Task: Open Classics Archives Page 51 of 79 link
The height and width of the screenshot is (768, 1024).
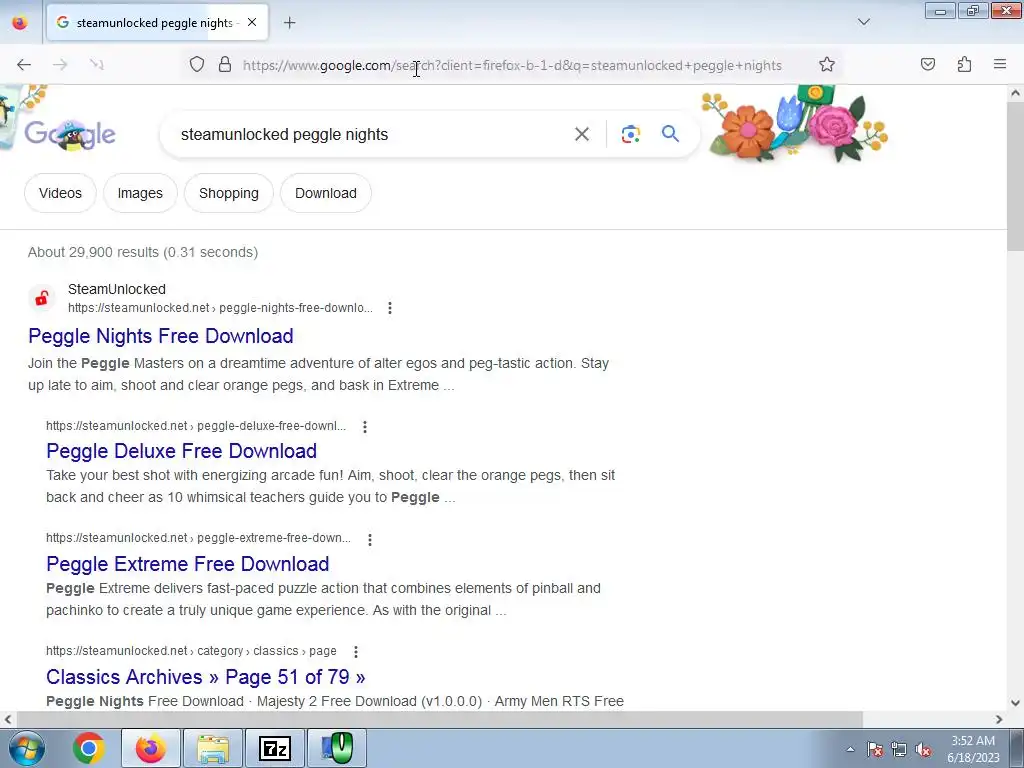Action: 206,677
